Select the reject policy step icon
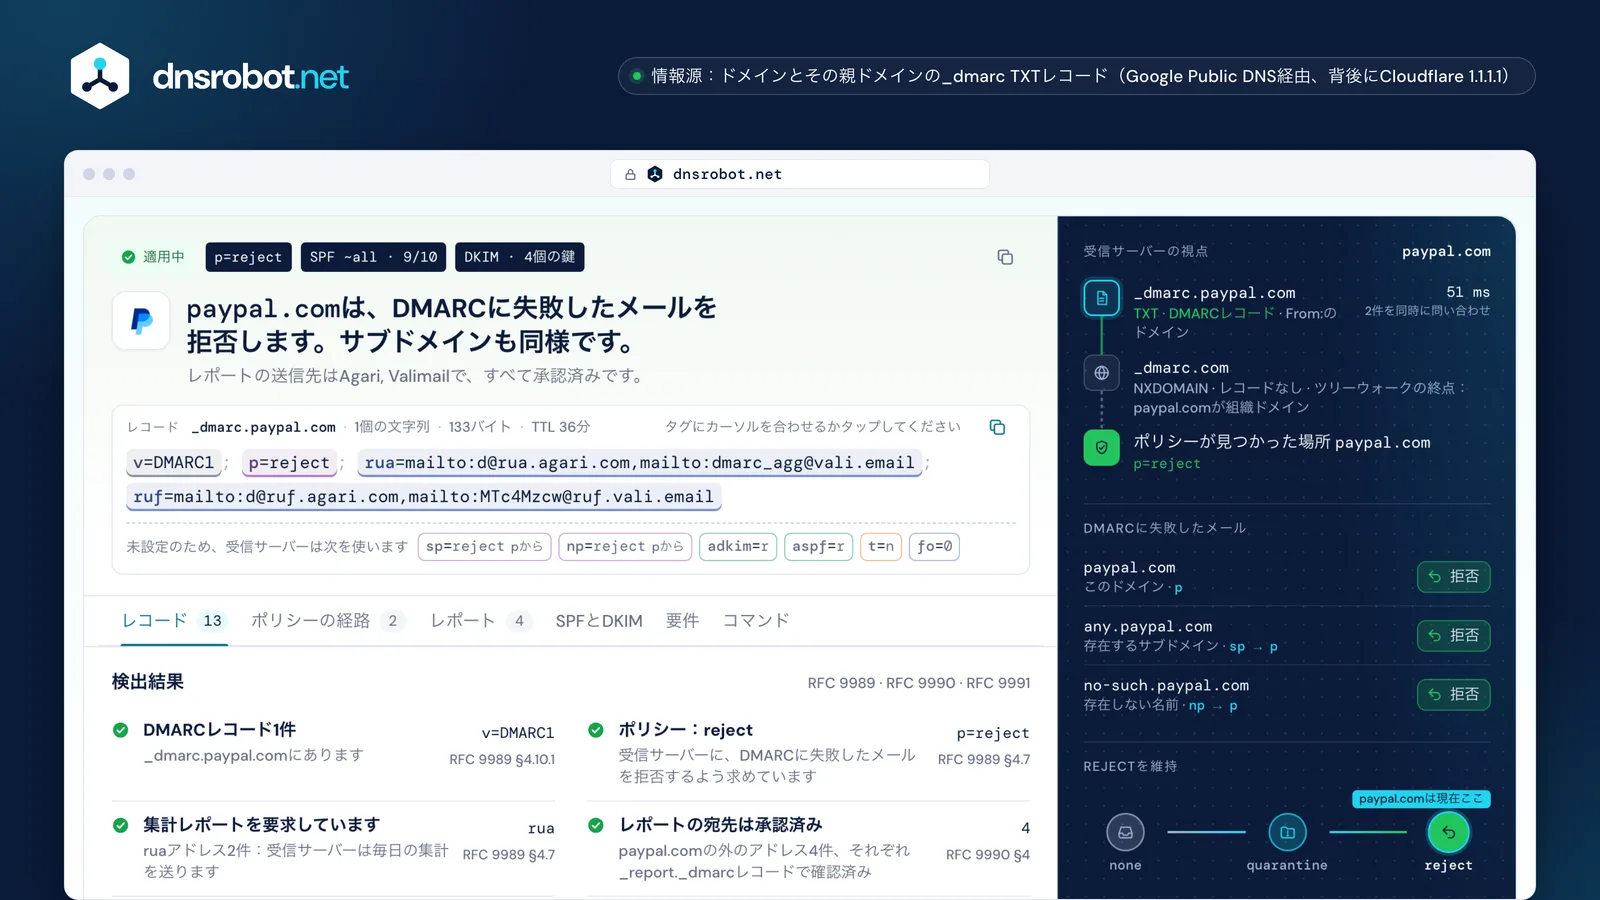 pyautogui.click(x=1448, y=832)
